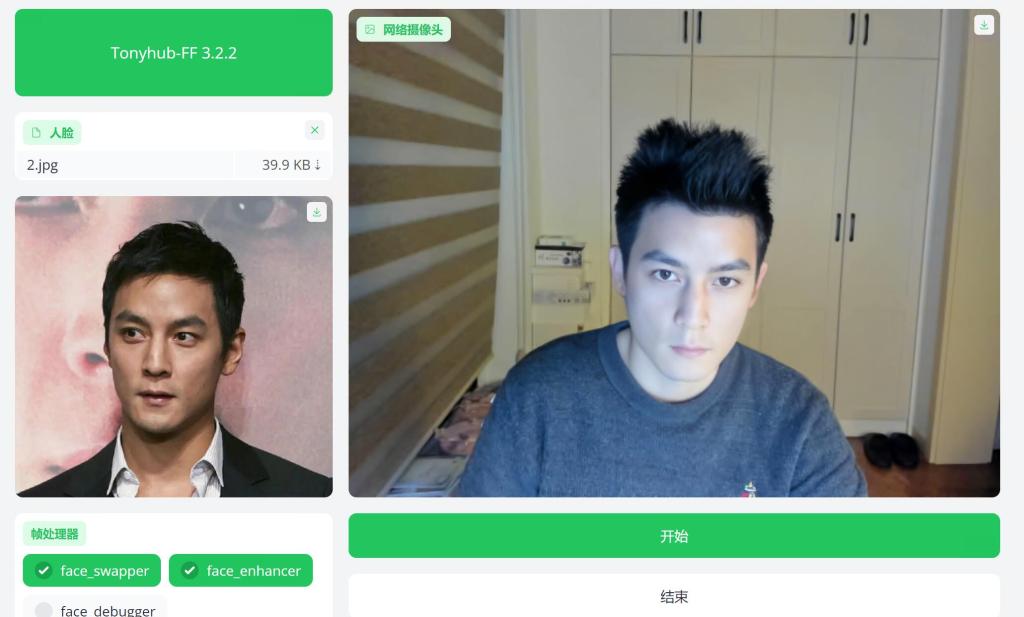Screen dimensions: 1024x617
Task: Click download icon on the webcam preview
Action: (984, 25)
